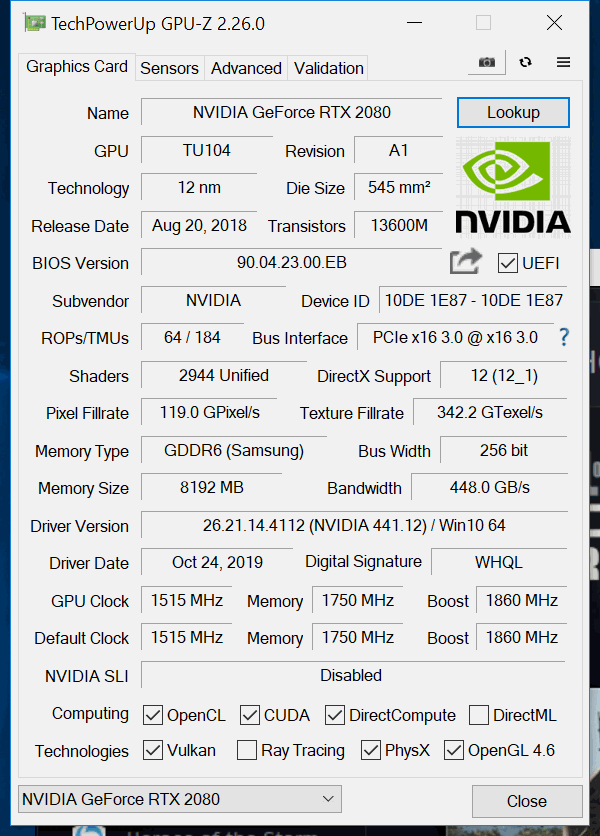Image resolution: width=600 pixels, height=836 pixels.
Task: Toggle the OpenGL 4.6 checkbox
Action: (x=453, y=750)
